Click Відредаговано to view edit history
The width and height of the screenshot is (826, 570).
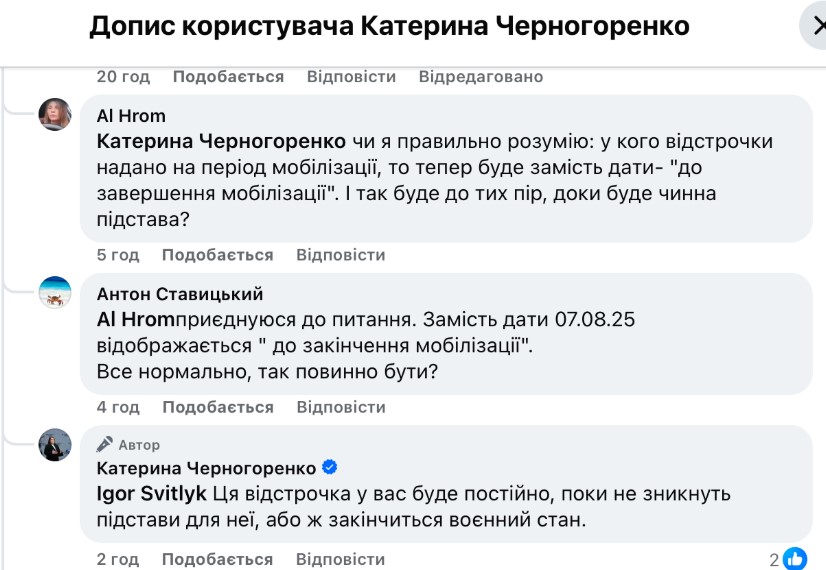pyautogui.click(x=480, y=76)
